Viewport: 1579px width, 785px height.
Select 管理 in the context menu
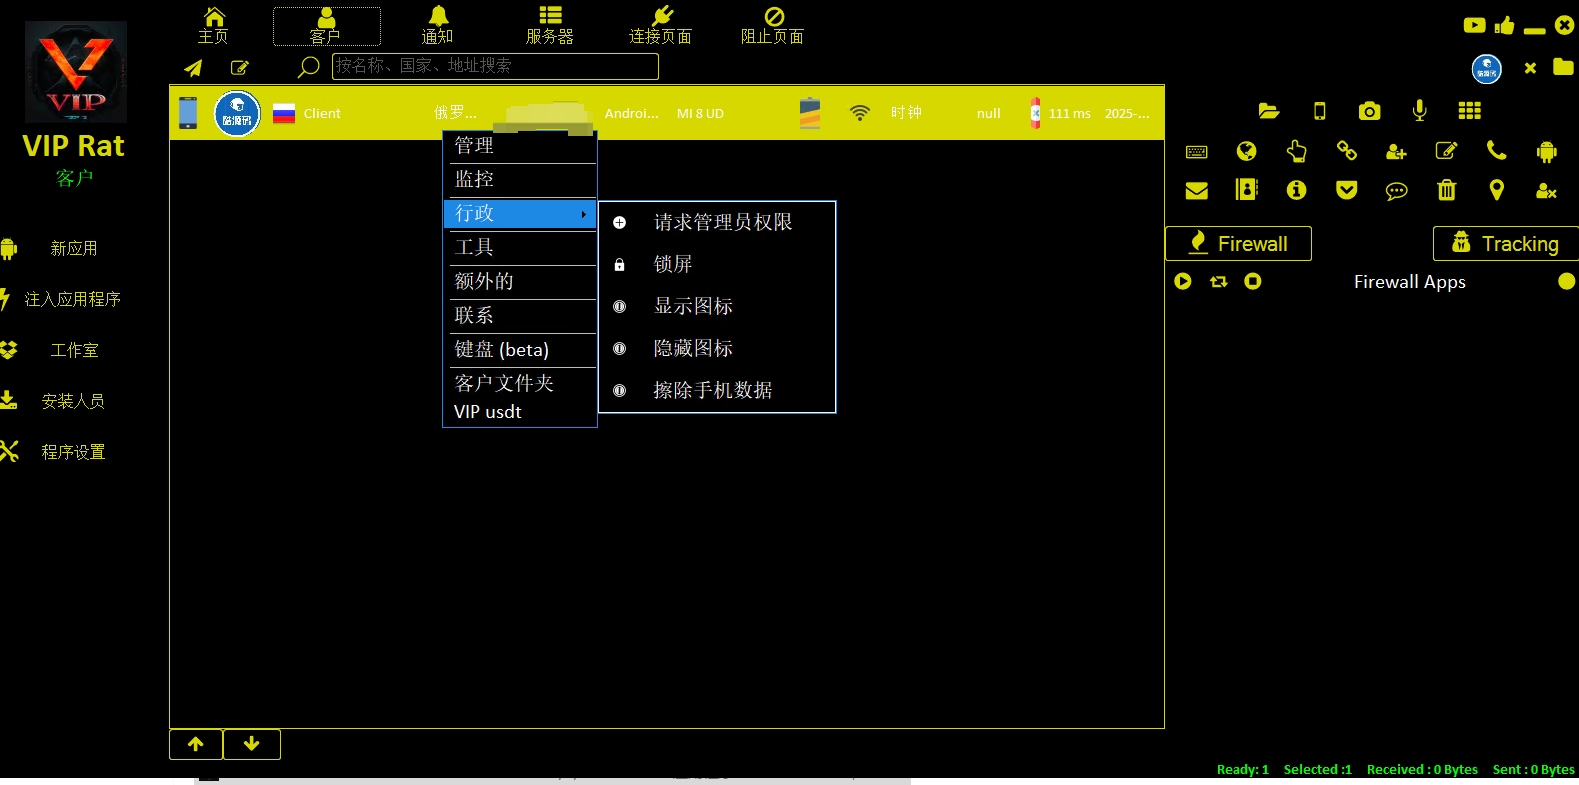click(520, 146)
